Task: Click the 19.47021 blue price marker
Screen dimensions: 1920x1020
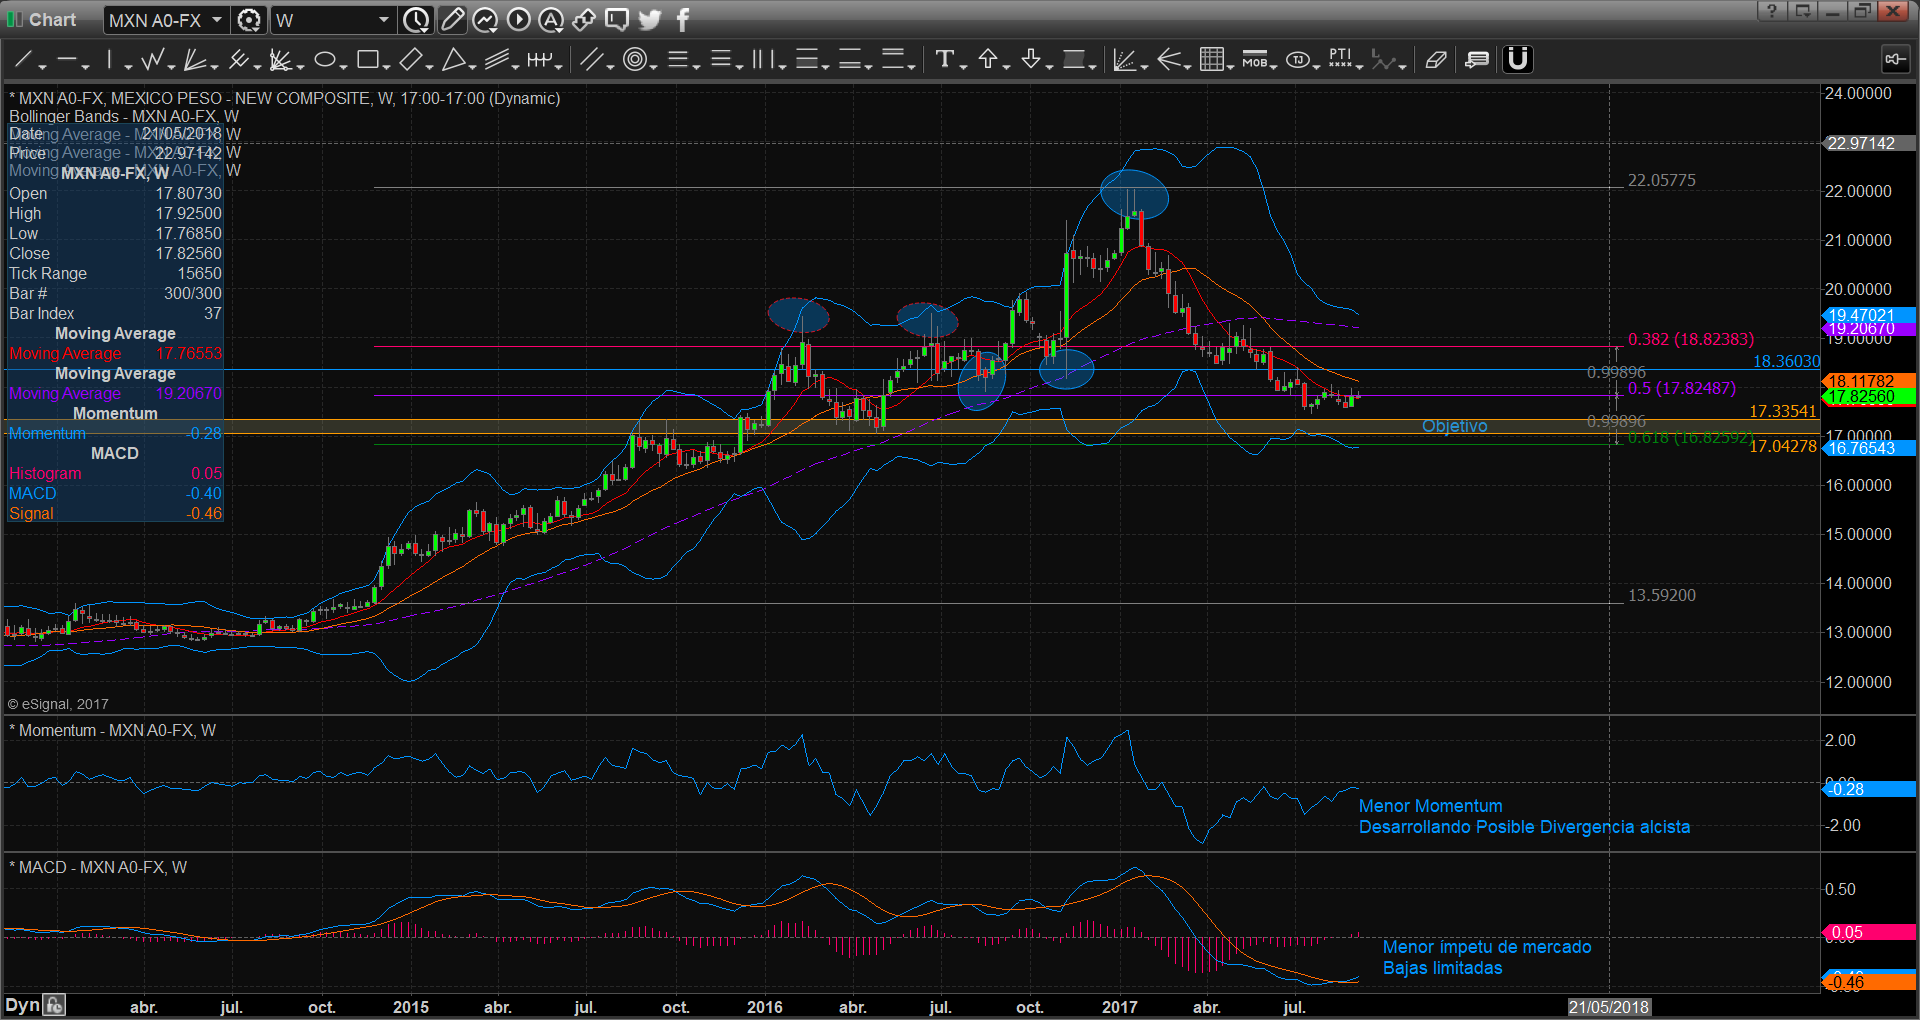Action: (1868, 315)
